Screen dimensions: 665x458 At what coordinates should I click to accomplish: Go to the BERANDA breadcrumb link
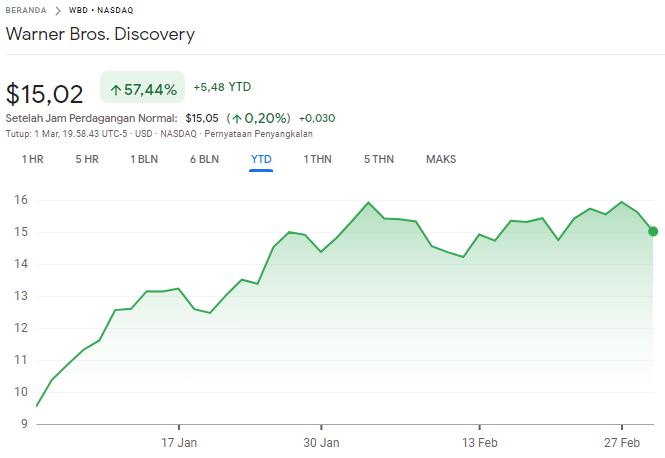click(x=26, y=10)
